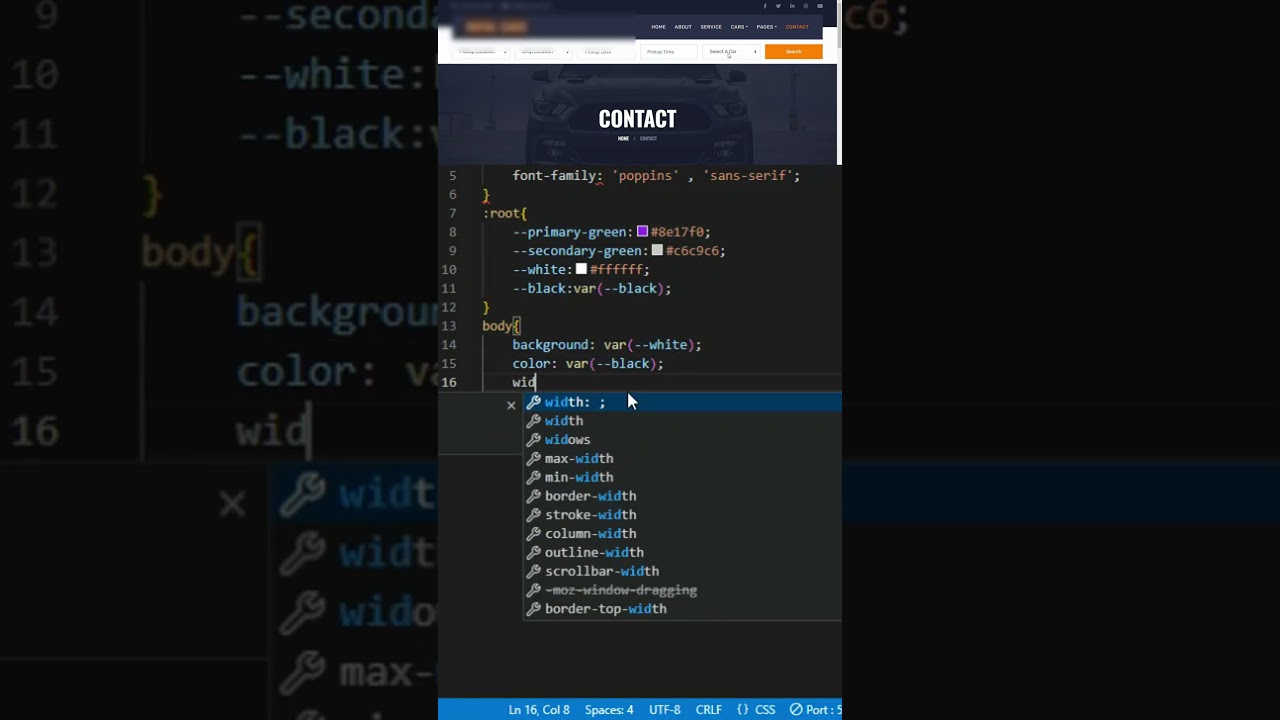Open the Drop Location dropdown
Viewport: 1280px width, 720px height.
[543, 51]
